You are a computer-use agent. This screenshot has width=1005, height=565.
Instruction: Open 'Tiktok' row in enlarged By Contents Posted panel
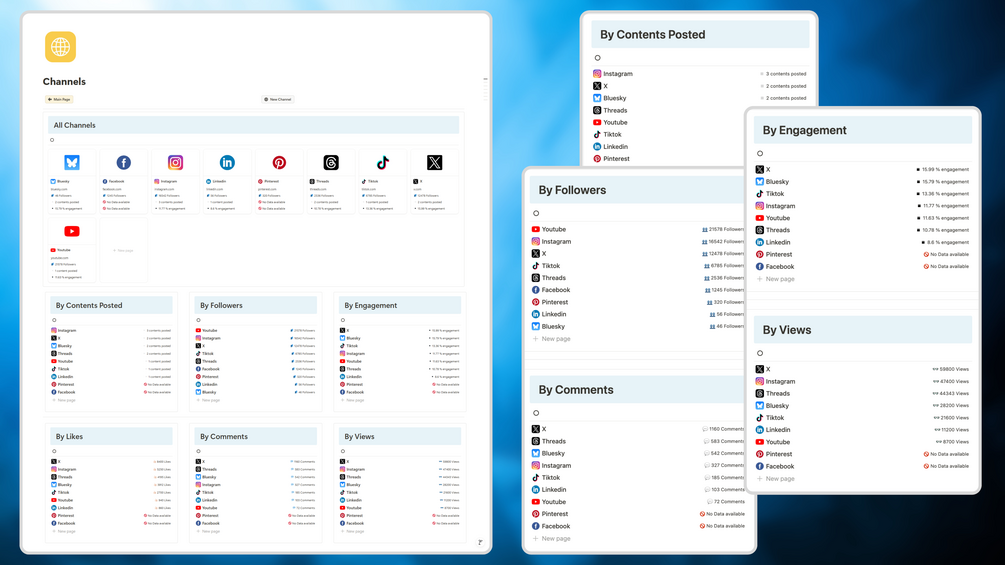[x=700, y=135]
